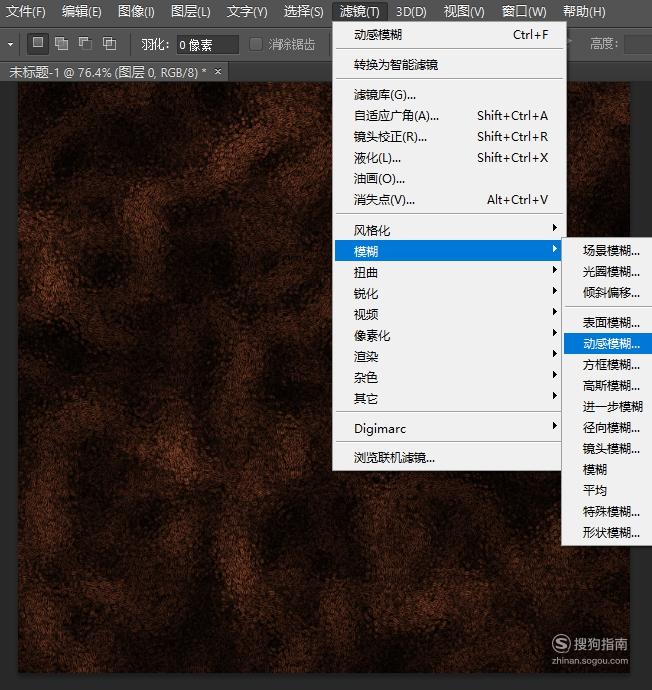Reapply 动感模糊 with Ctrl+F entry
This screenshot has width=652, height=690.
(450, 35)
